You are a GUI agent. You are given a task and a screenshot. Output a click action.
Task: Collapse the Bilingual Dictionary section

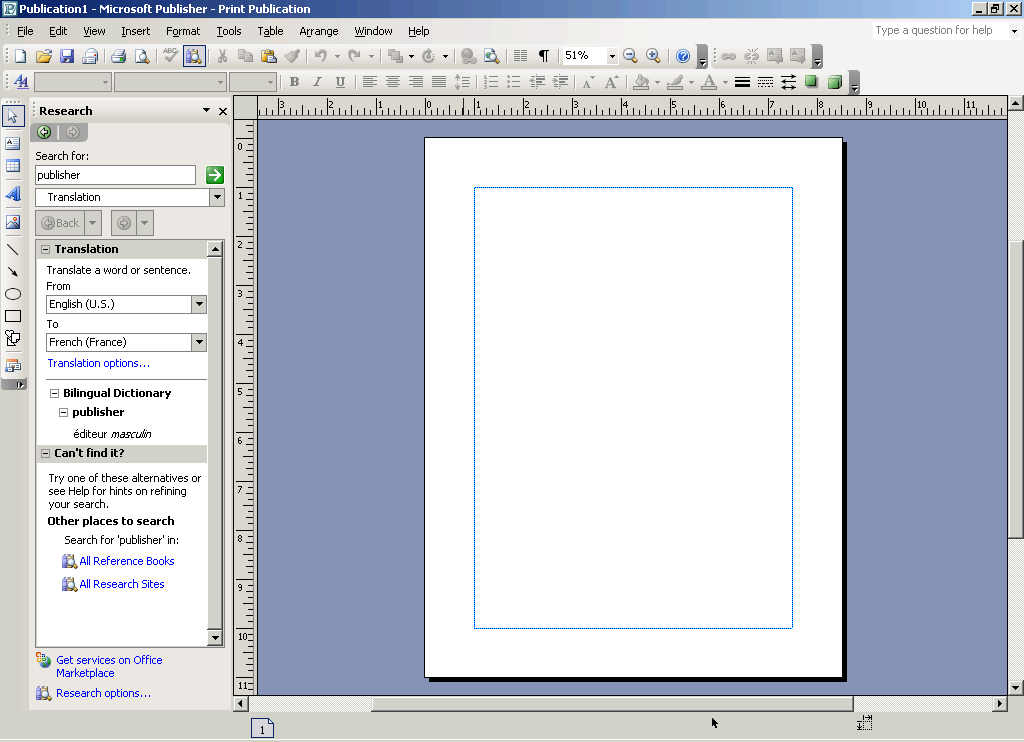[x=55, y=393]
